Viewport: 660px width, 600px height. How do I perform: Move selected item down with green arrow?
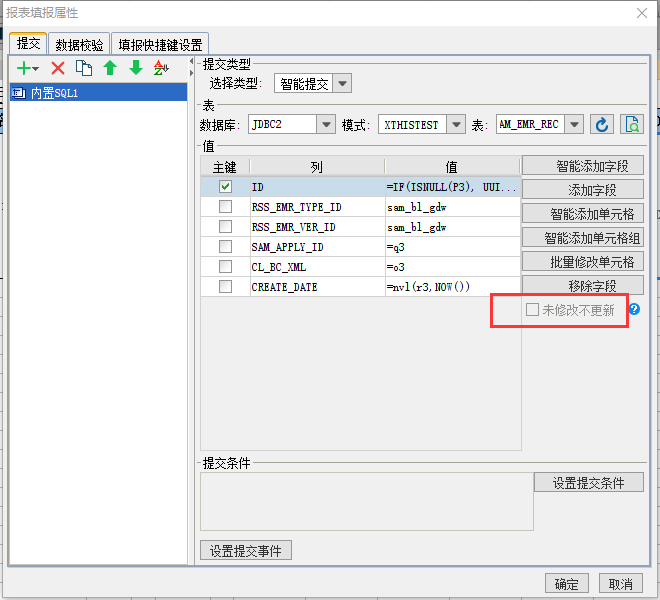(x=136, y=68)
